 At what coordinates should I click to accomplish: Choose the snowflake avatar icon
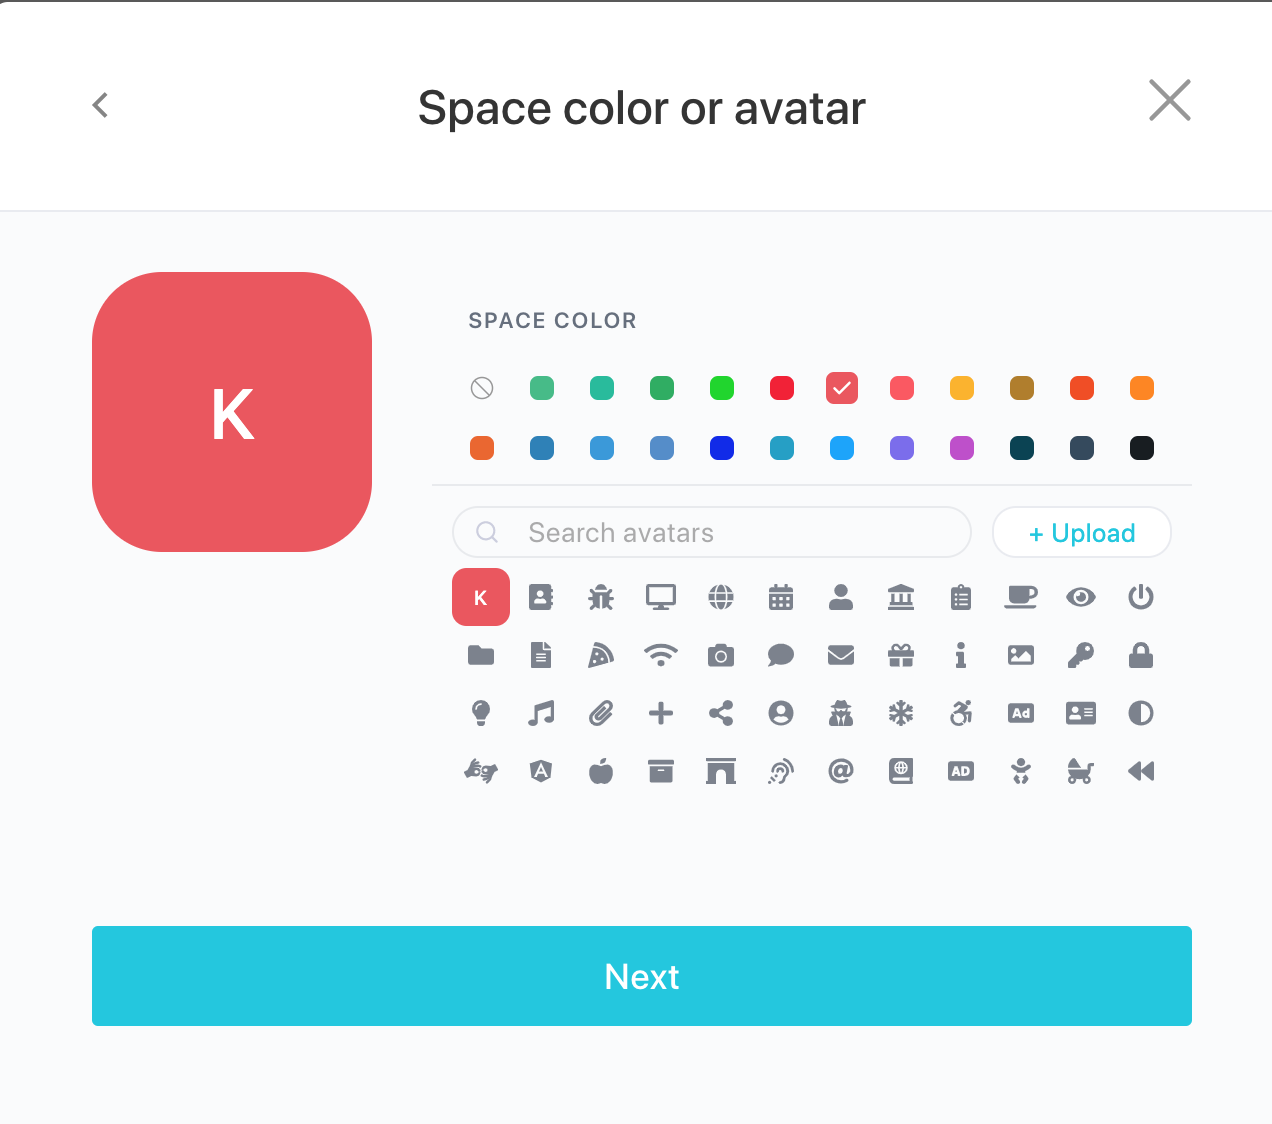click(901, 713)
